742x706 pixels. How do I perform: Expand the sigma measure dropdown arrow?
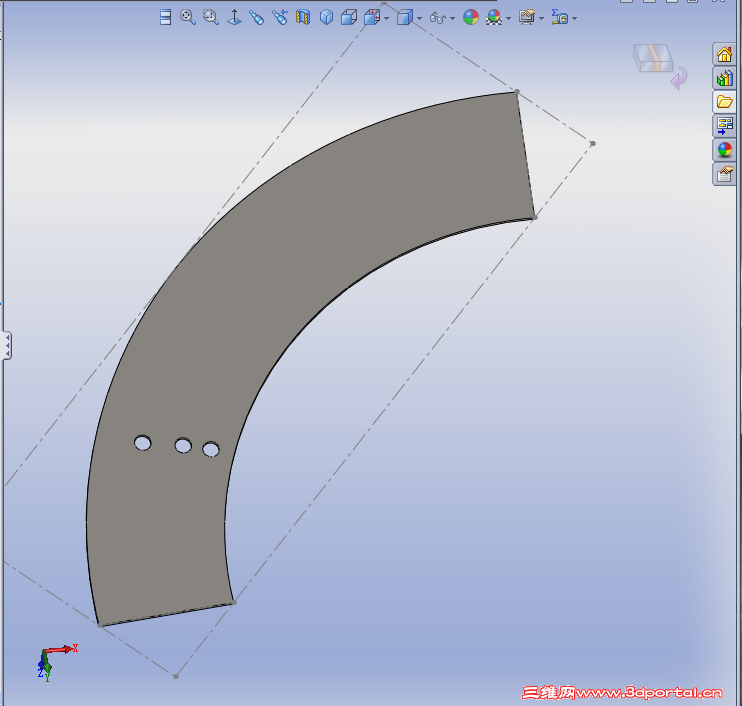(574, 18)
